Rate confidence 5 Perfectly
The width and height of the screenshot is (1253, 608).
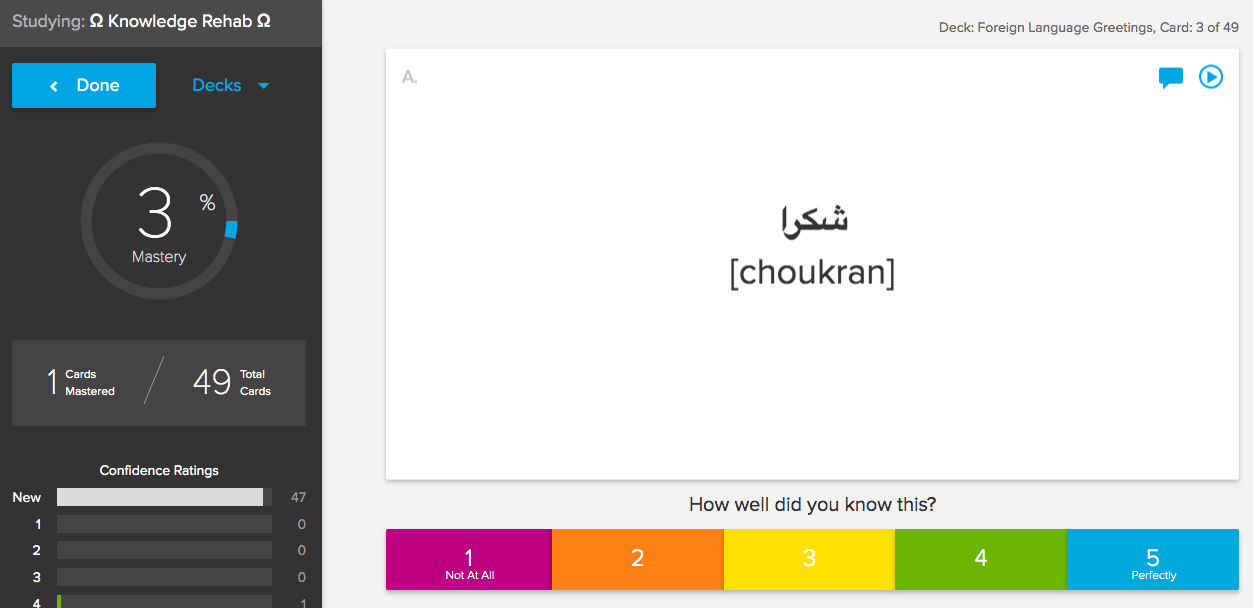pos(1153,560)
